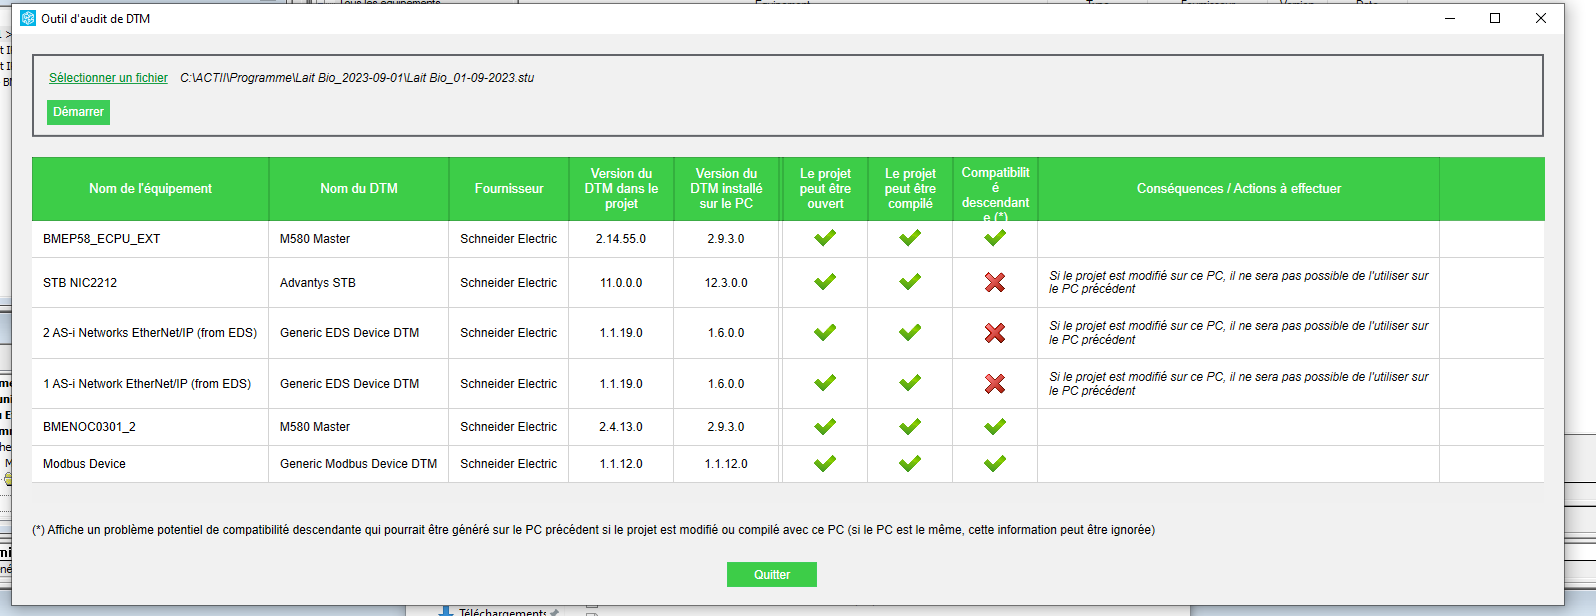Select the BMEP58_ECPU_EXT equipment cell
Image resolution: width=1596 pixels, height=616 pixels.
coord(101,239)
